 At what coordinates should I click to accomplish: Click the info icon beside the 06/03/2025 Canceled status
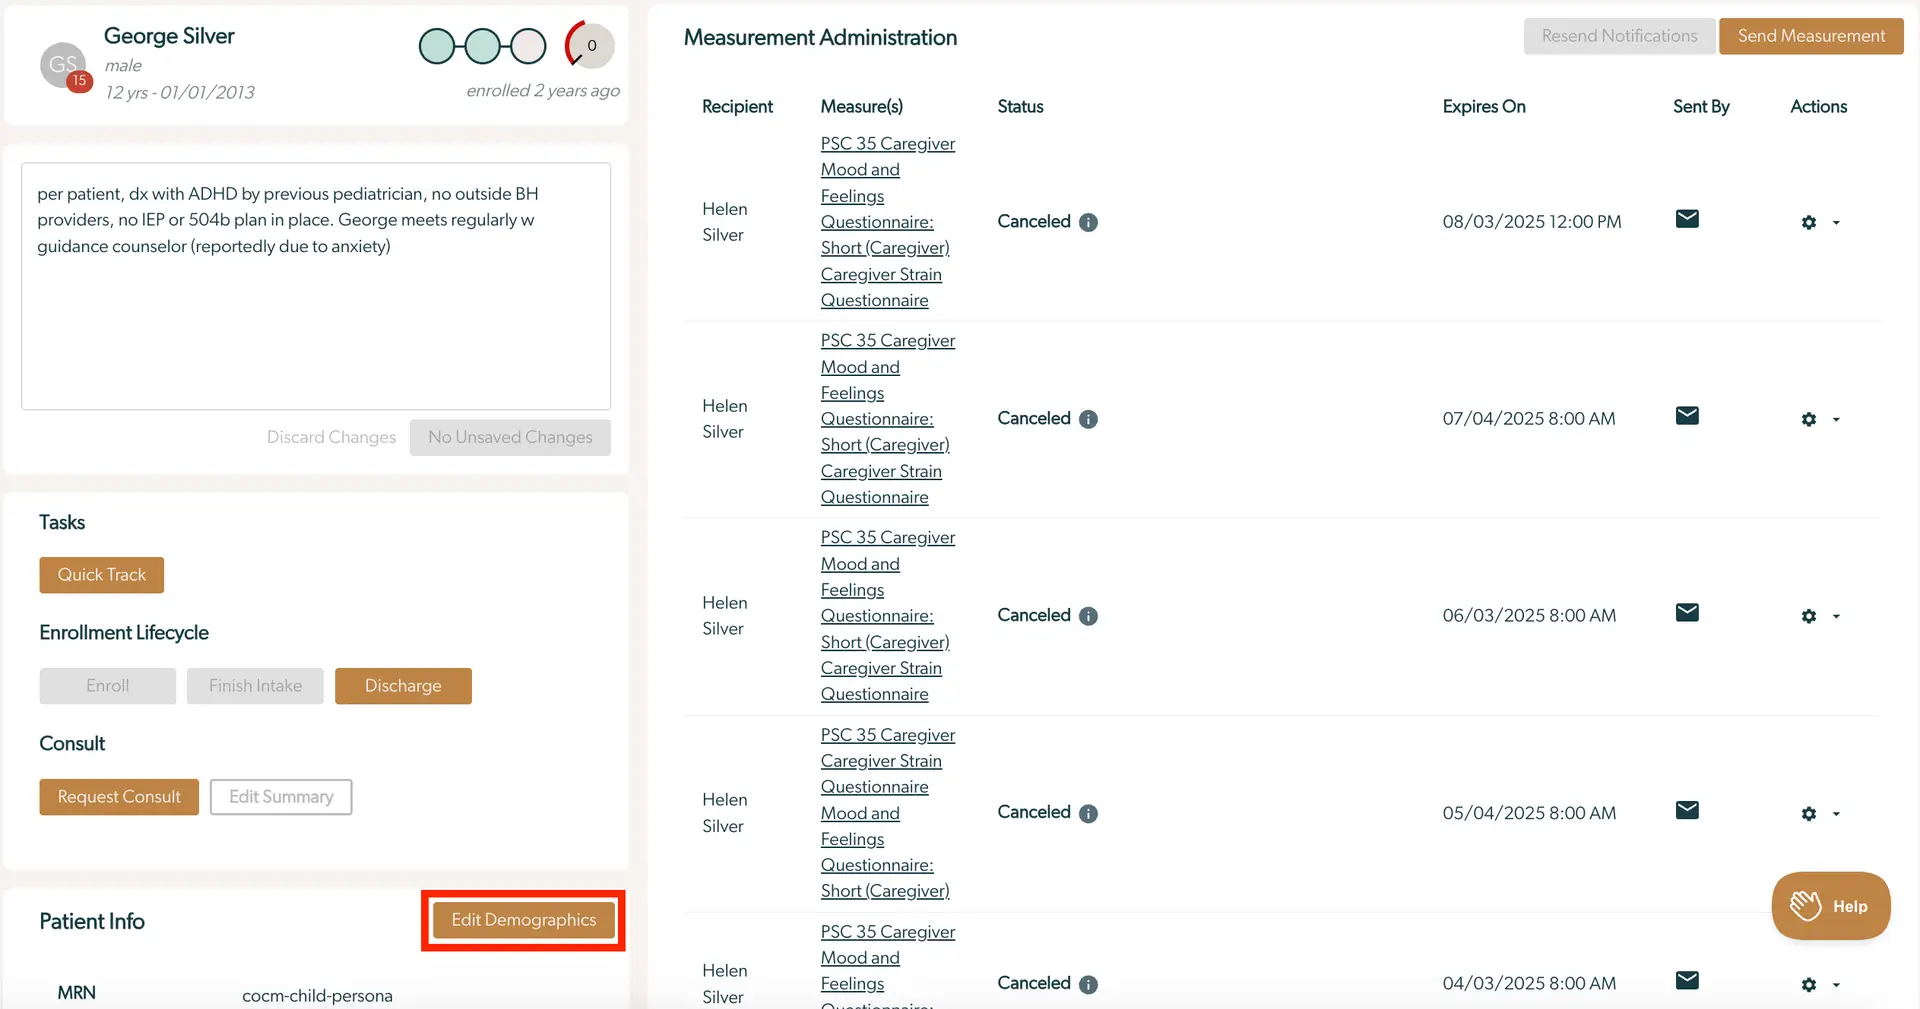coord(1088,616)
